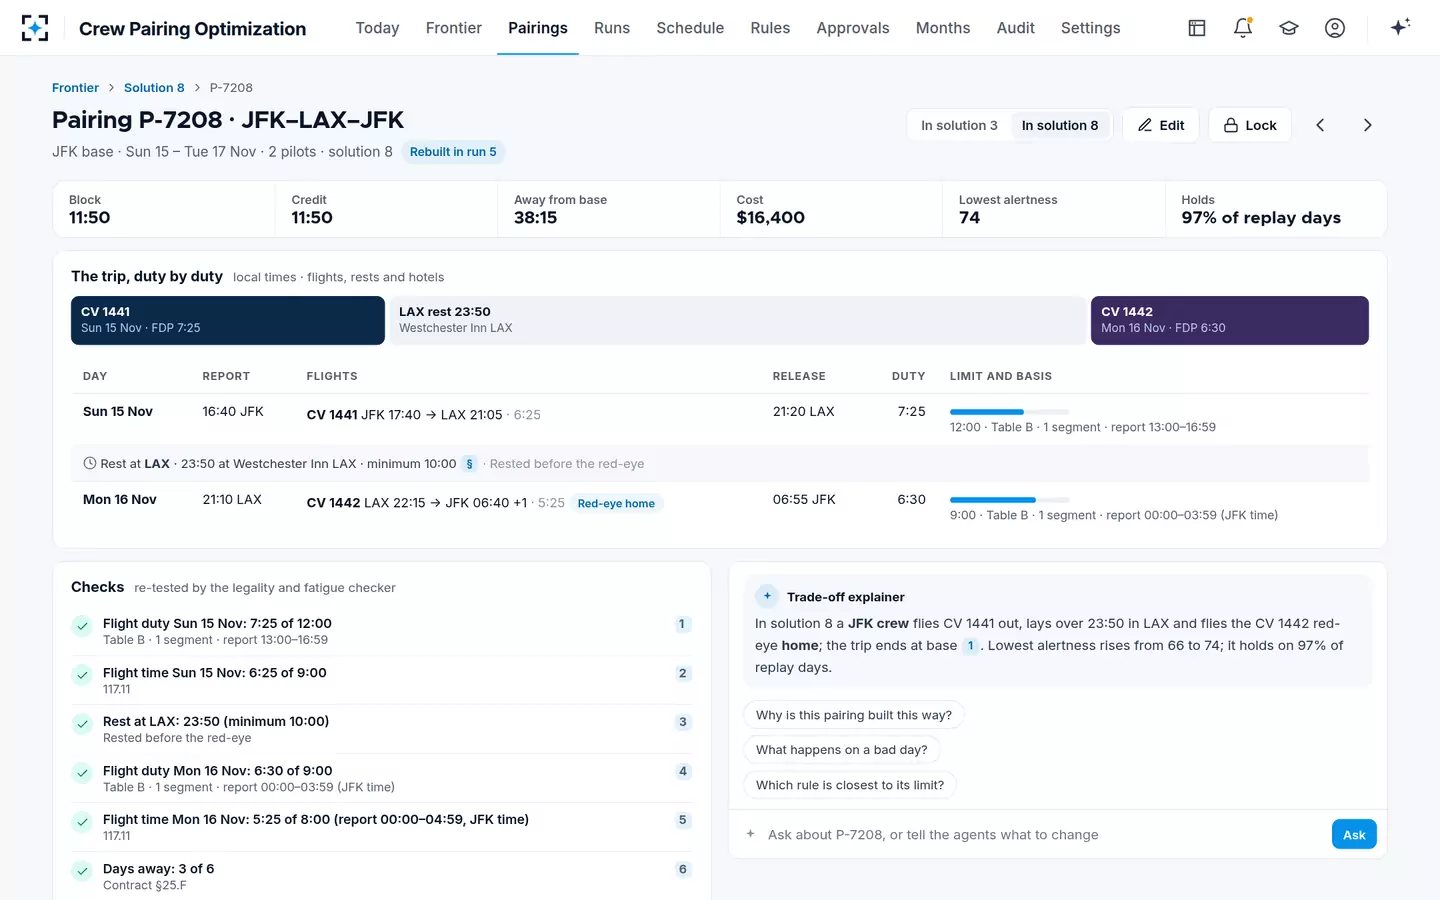Select "Why is this pairing built this way?" suggestion
The width and height of the screenshot is (1440, 900).
854,715
